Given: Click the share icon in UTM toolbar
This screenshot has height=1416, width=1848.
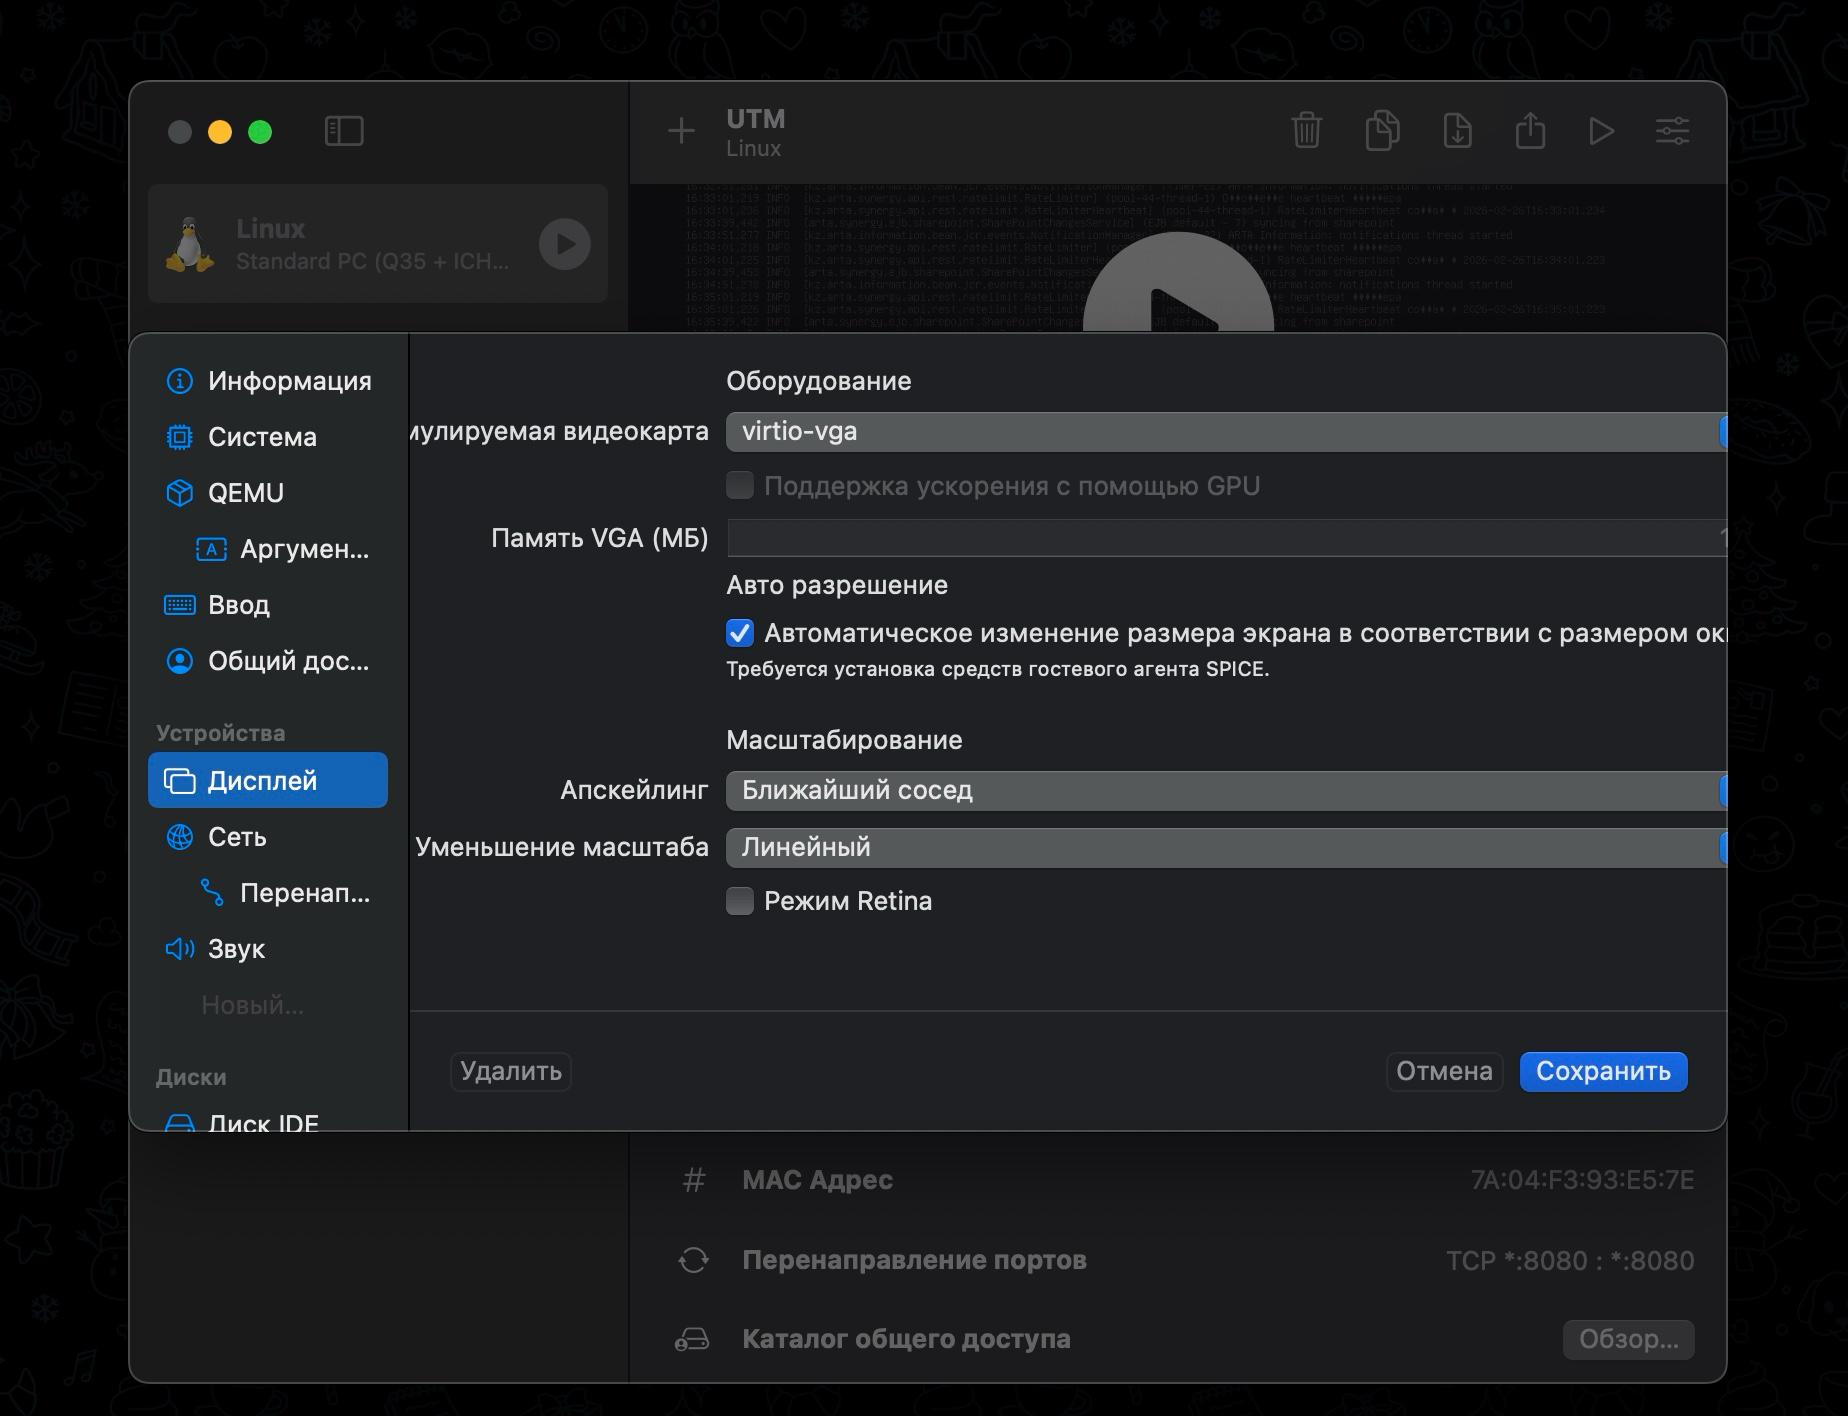Looking at the screenshot, I should 1530,131.
